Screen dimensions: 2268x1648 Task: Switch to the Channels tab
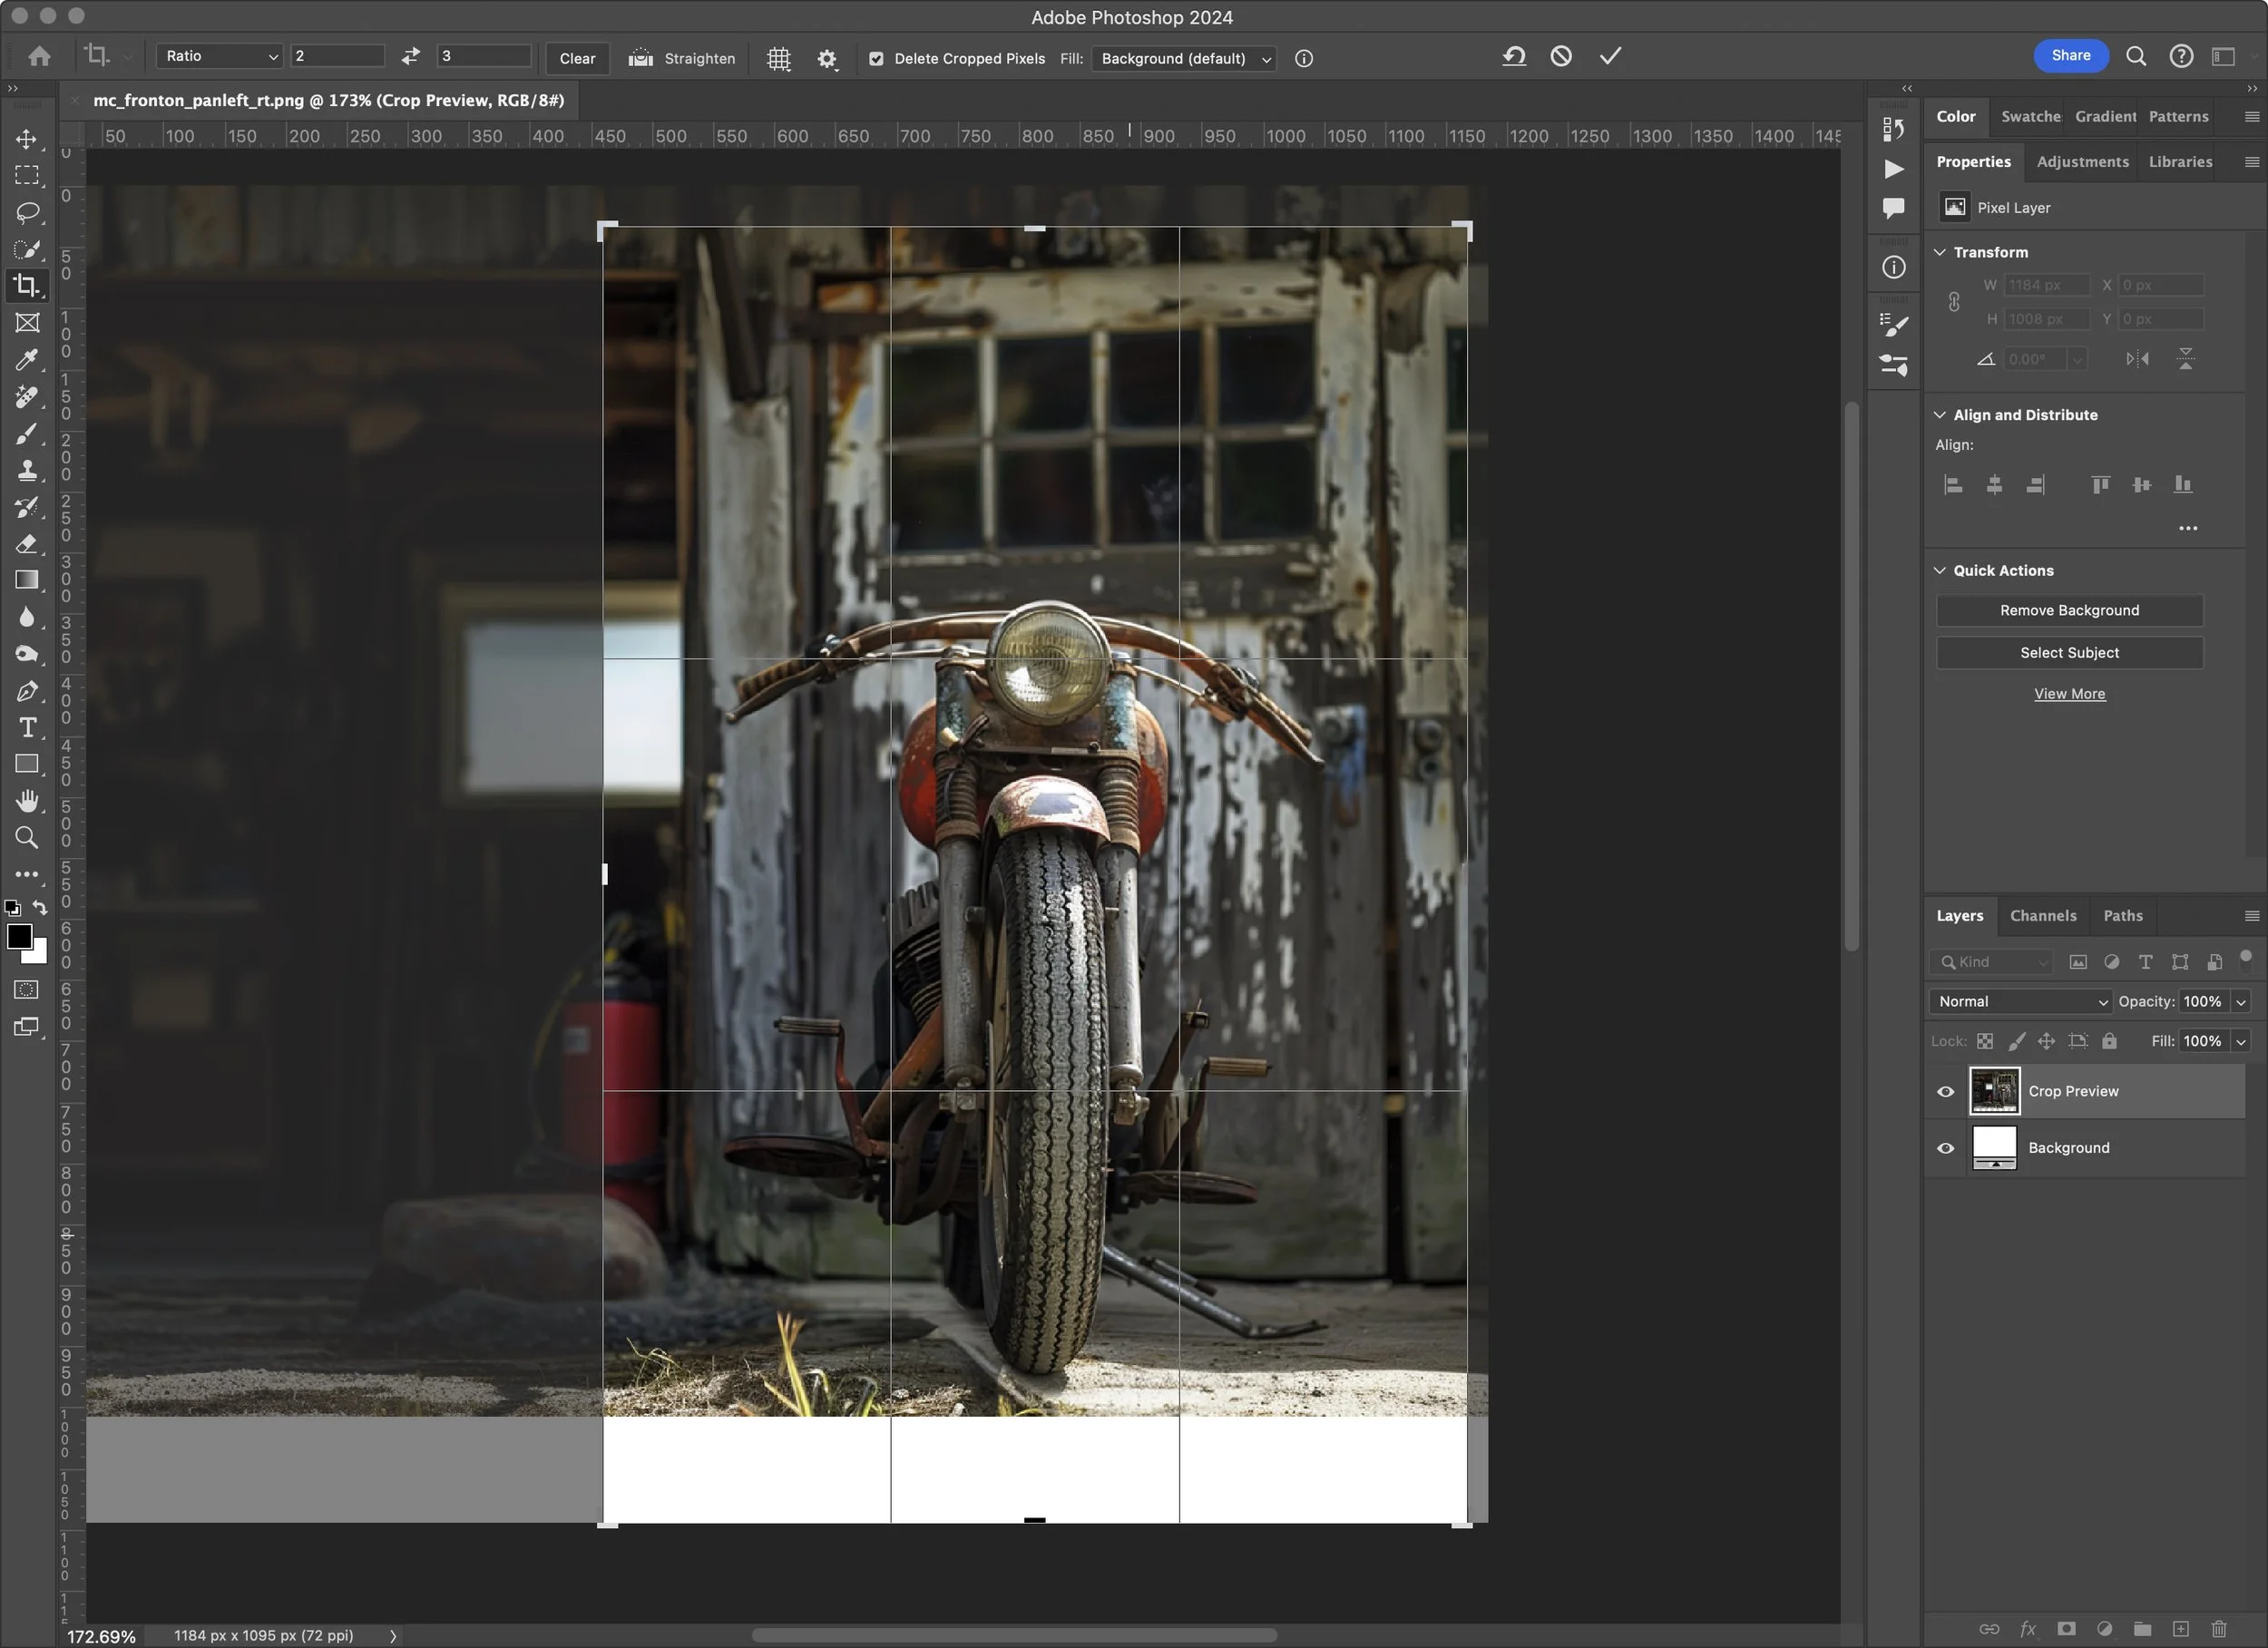tap(2043, 916)
